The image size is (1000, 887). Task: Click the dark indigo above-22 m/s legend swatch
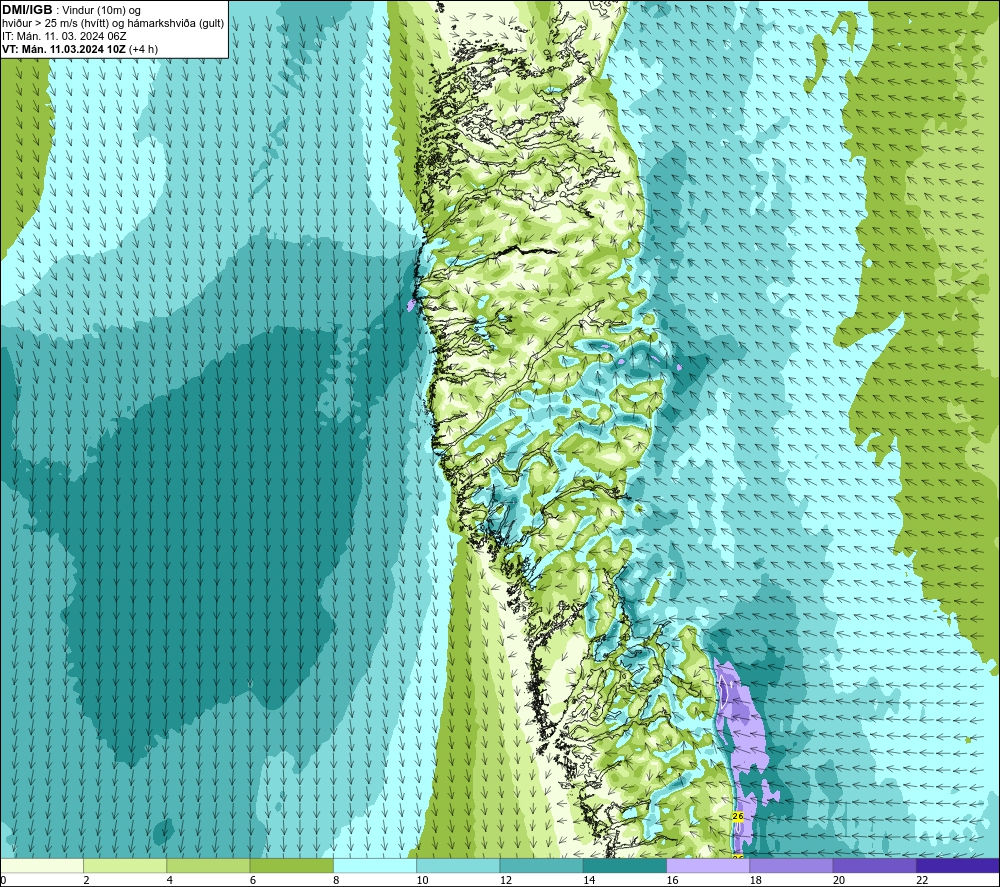point(958,865)
